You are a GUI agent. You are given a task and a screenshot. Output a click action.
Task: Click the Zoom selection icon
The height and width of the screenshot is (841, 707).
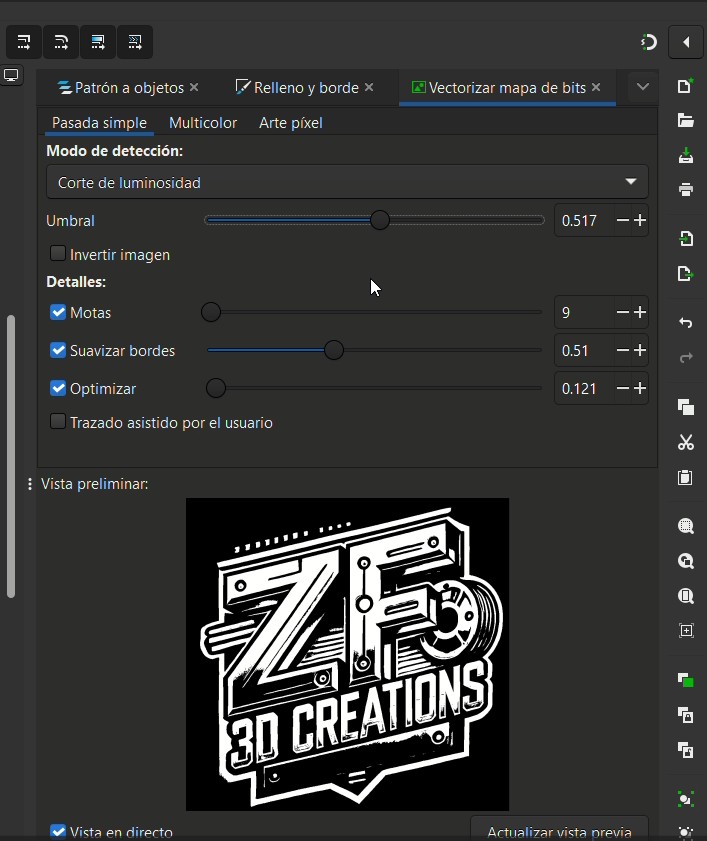686,526
